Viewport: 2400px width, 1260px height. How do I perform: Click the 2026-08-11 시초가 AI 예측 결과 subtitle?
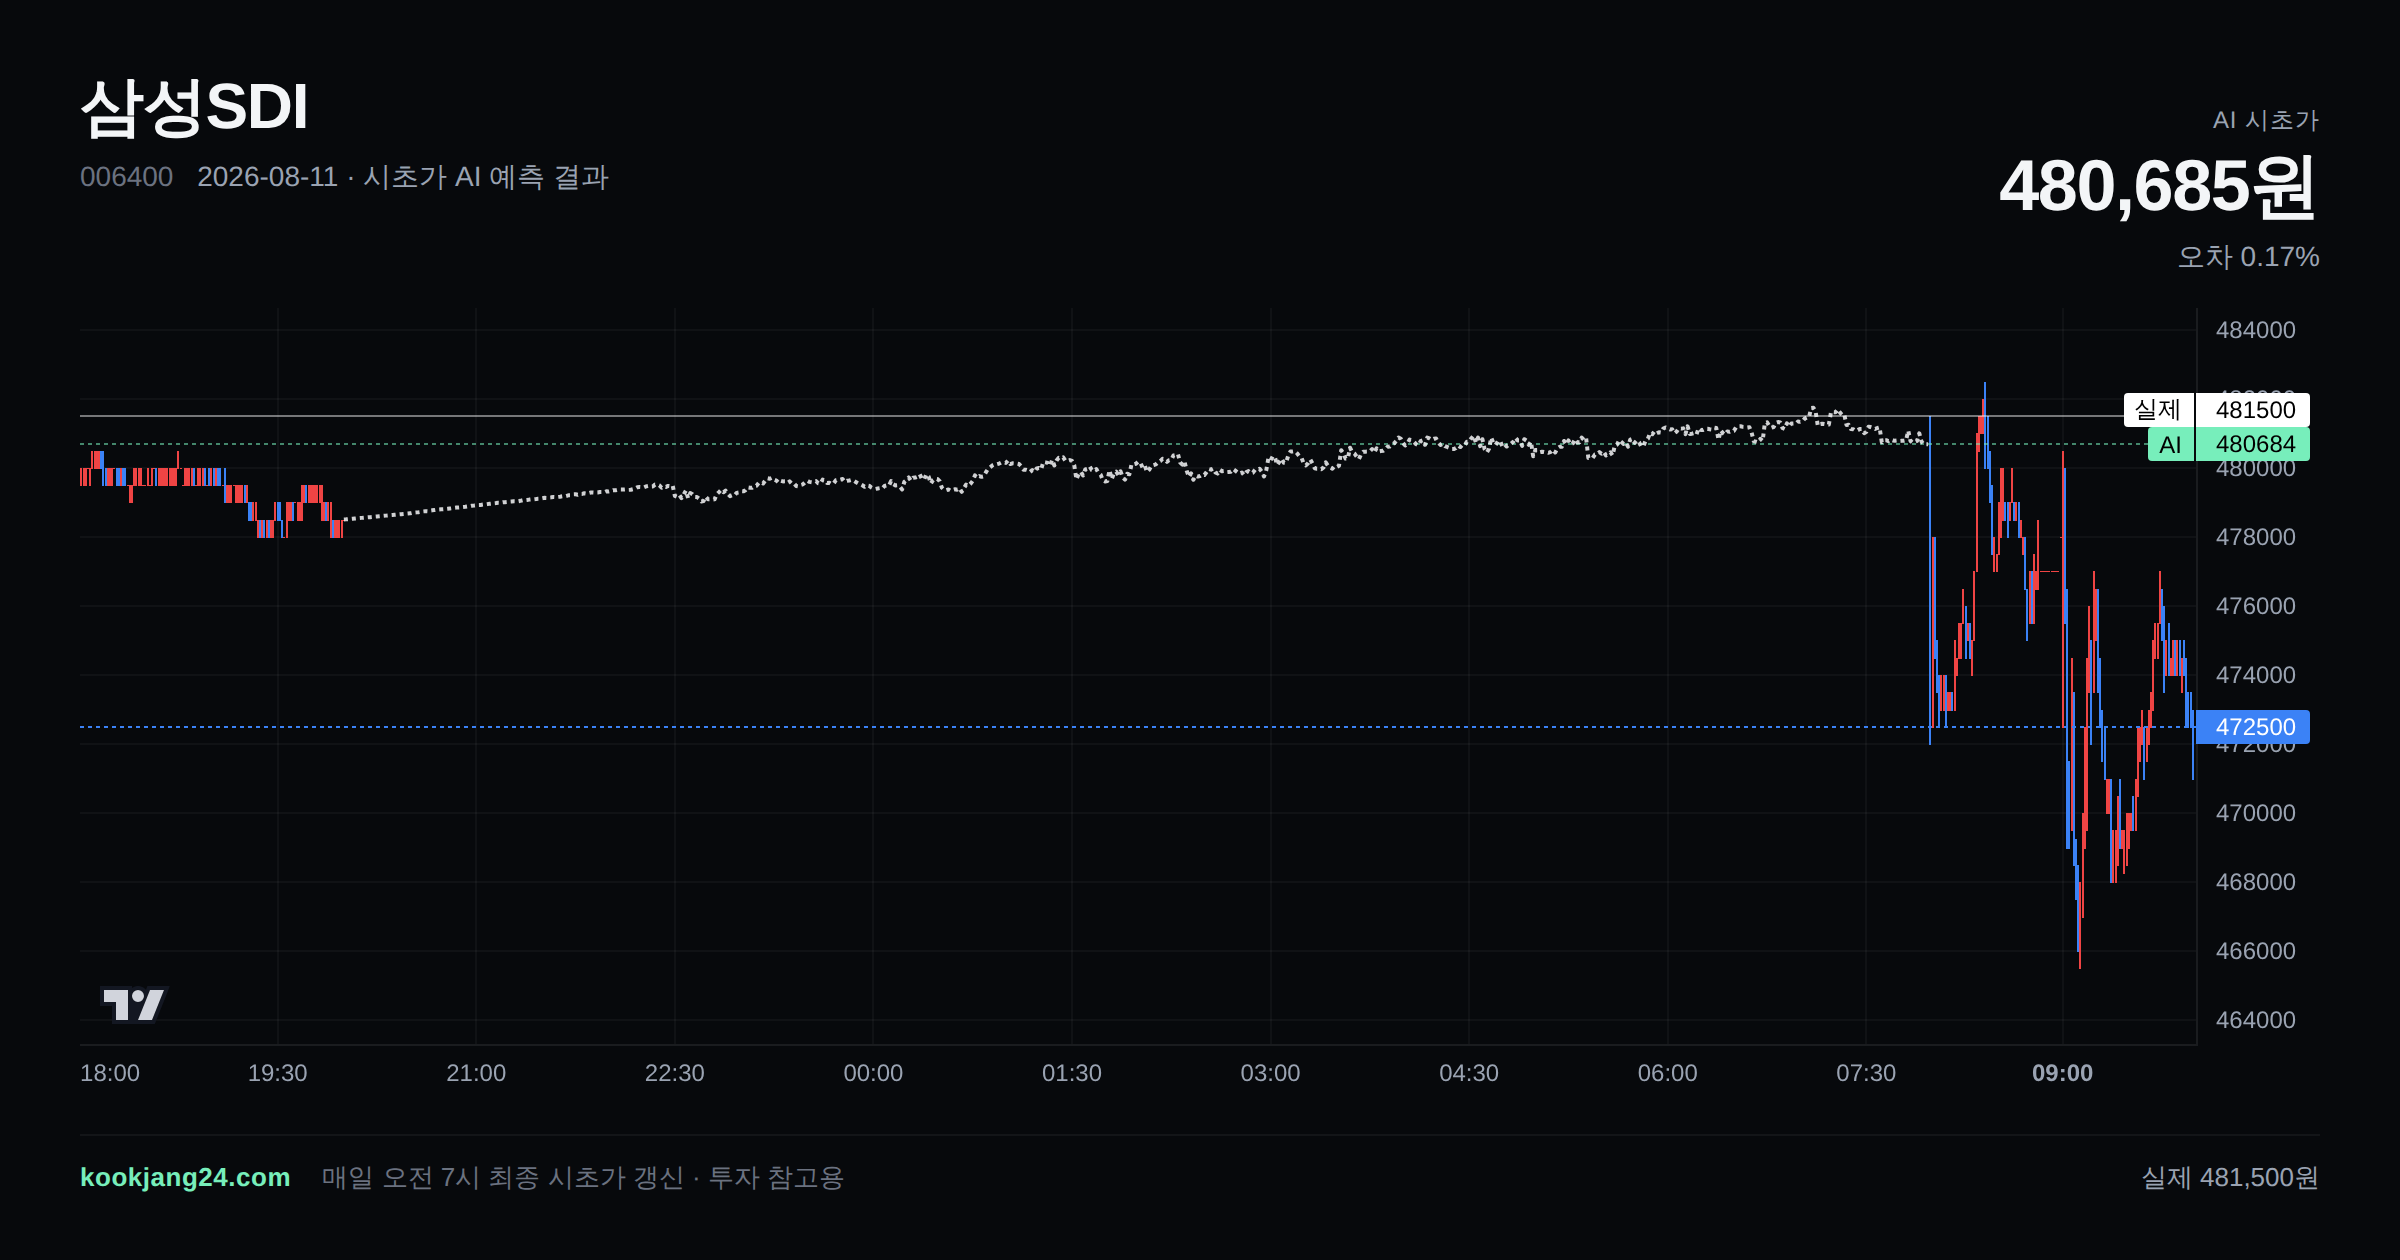tap(403, 177)
